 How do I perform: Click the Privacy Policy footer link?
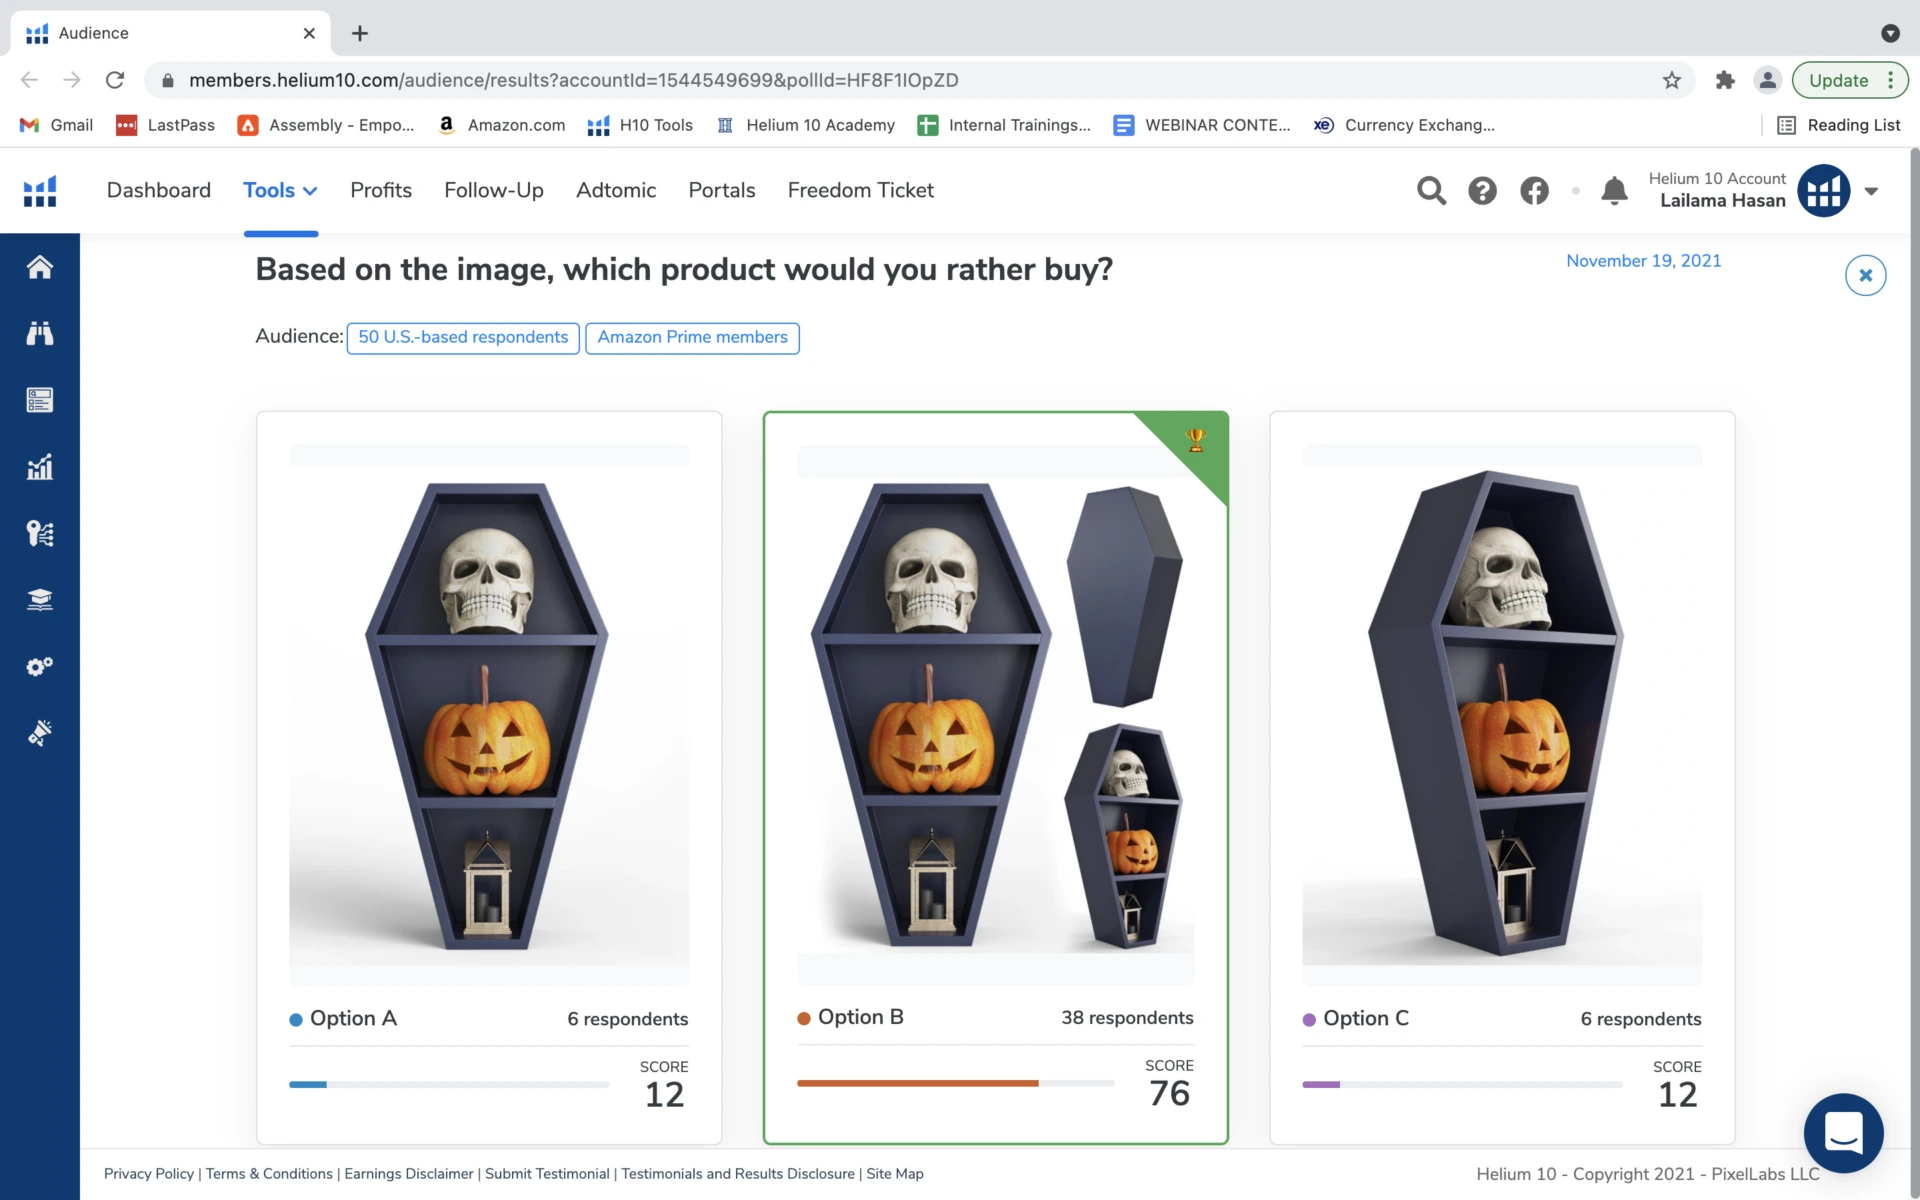[x=148, y=1173]
